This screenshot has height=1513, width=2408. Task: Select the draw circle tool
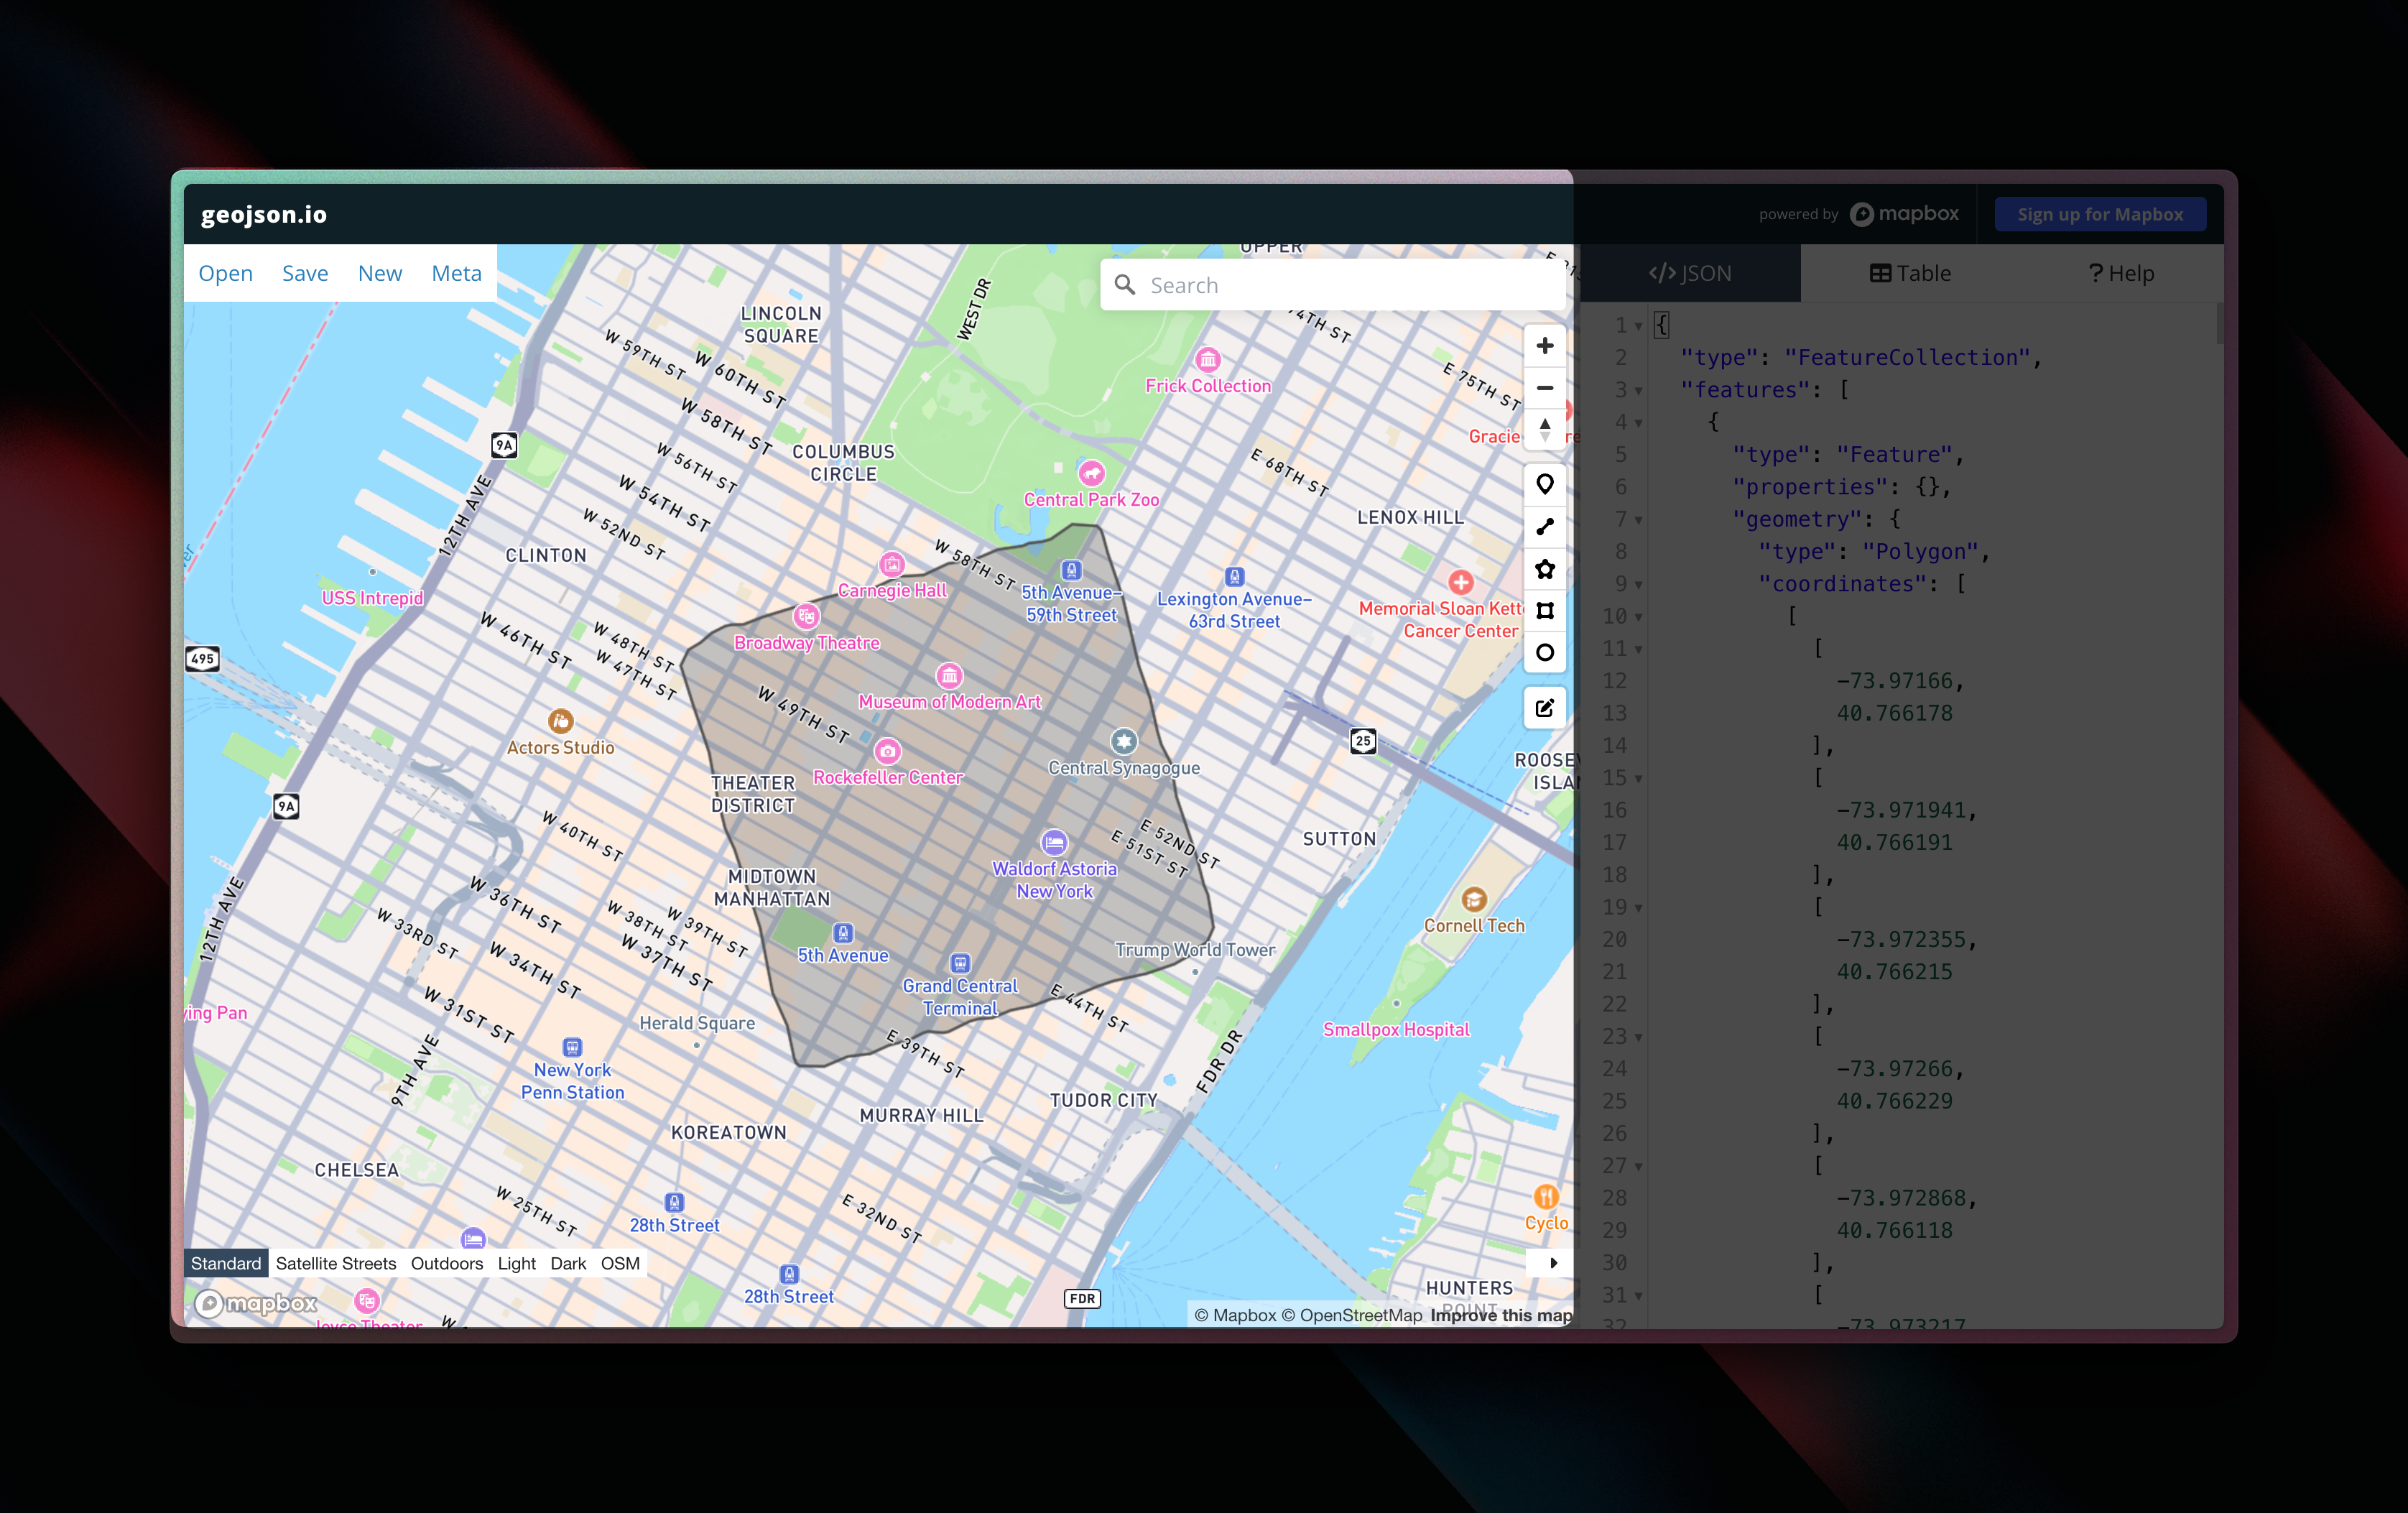click(x=1544, y=653)
